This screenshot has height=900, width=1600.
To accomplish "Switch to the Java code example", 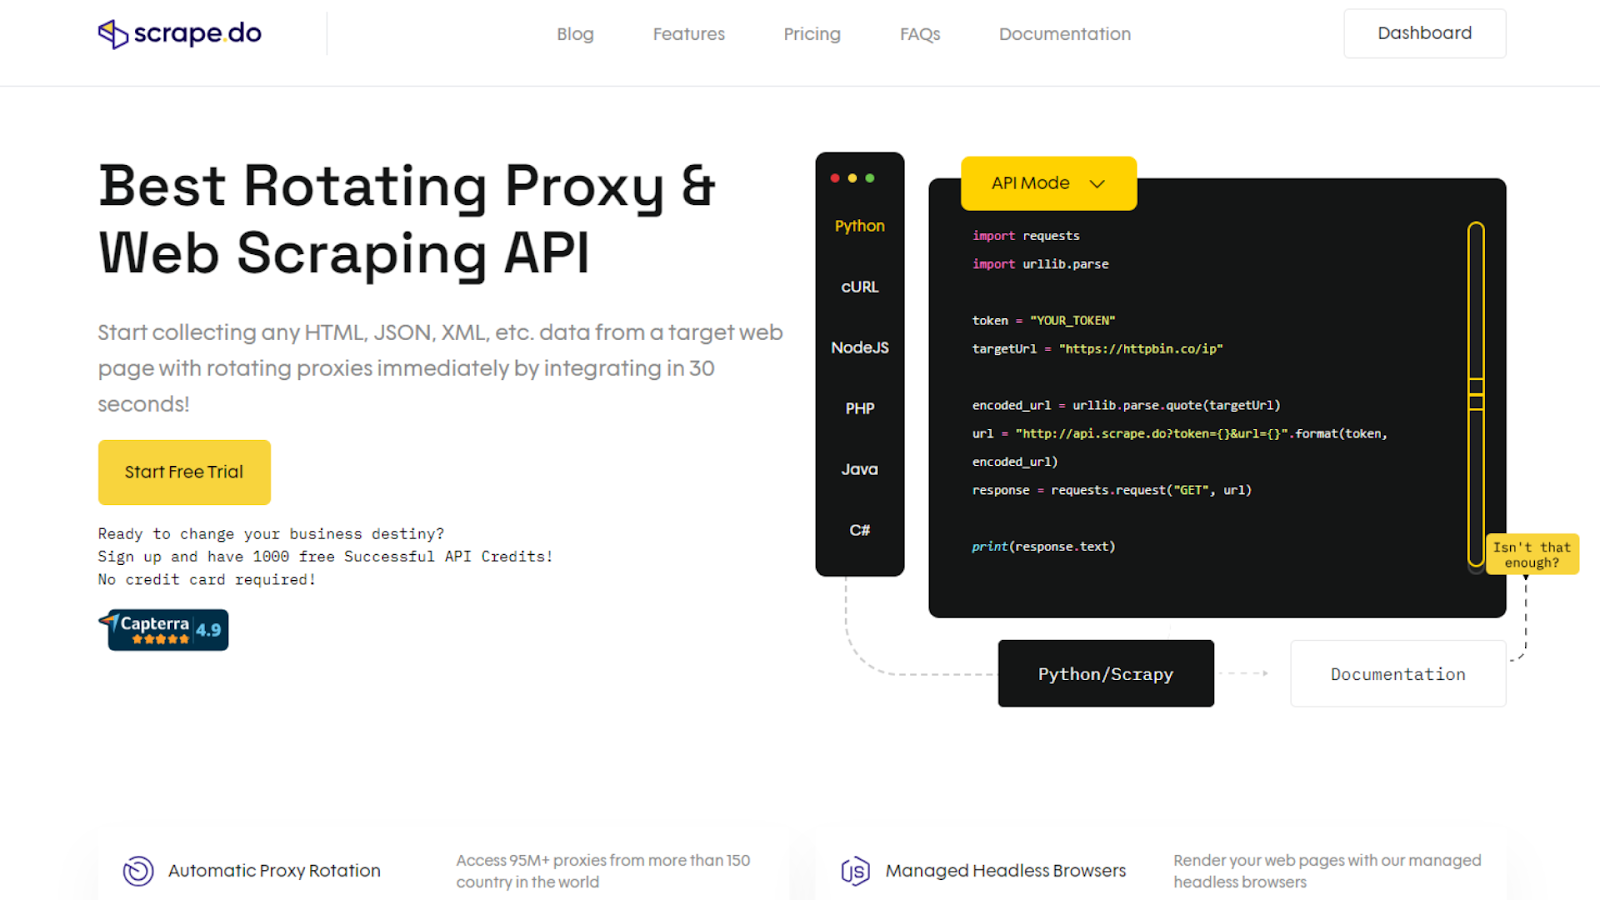I will pyautogui.click(x=859, y=469).
